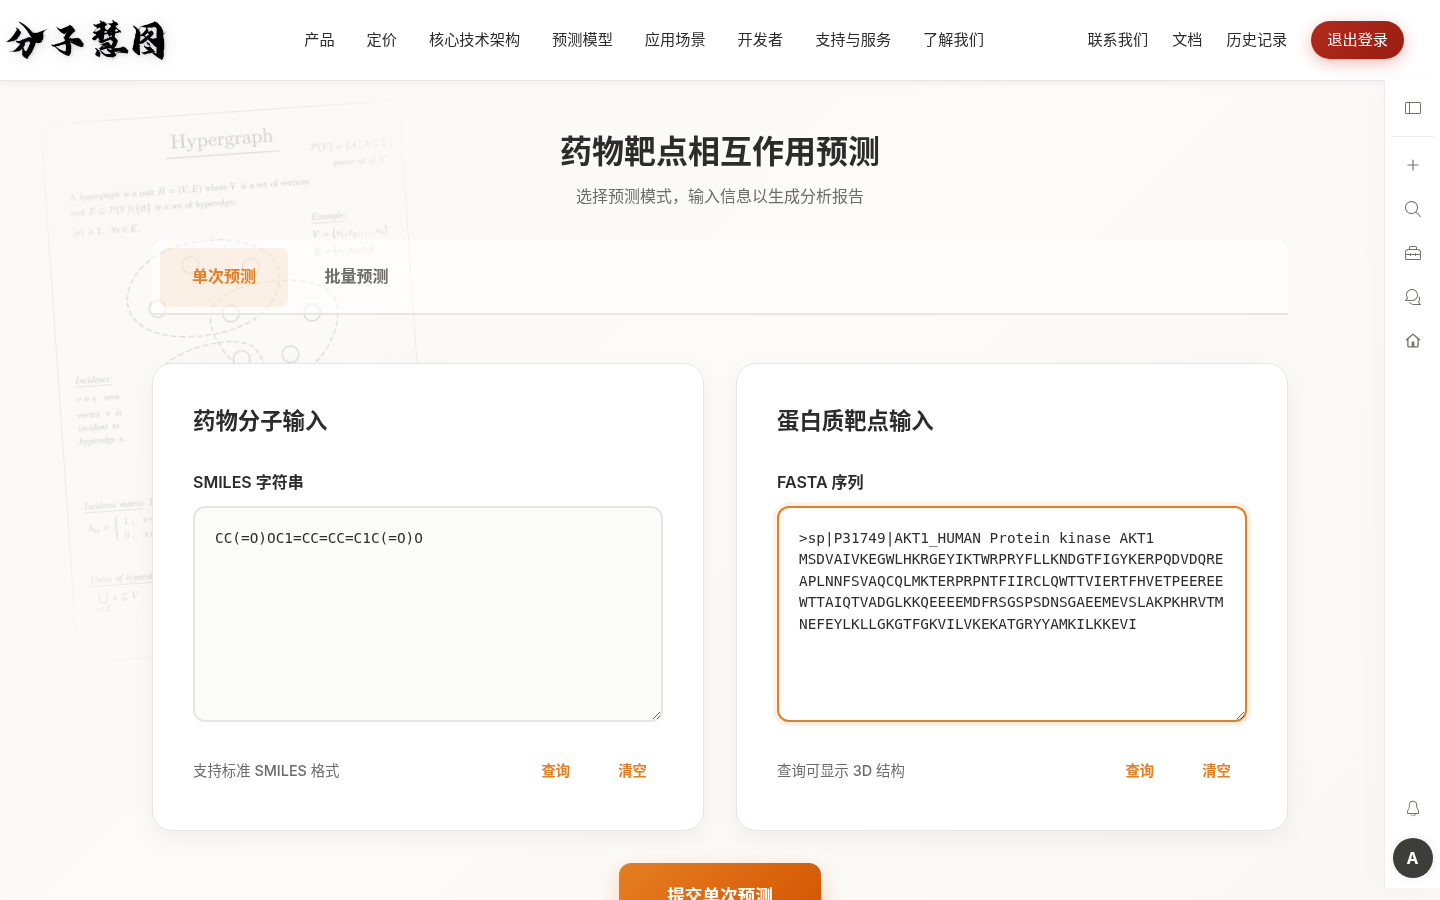The height and width of the screenshot is (900, 1440).
Task: Click the 退出登录 button
Action: click(x=1357, y=40)
